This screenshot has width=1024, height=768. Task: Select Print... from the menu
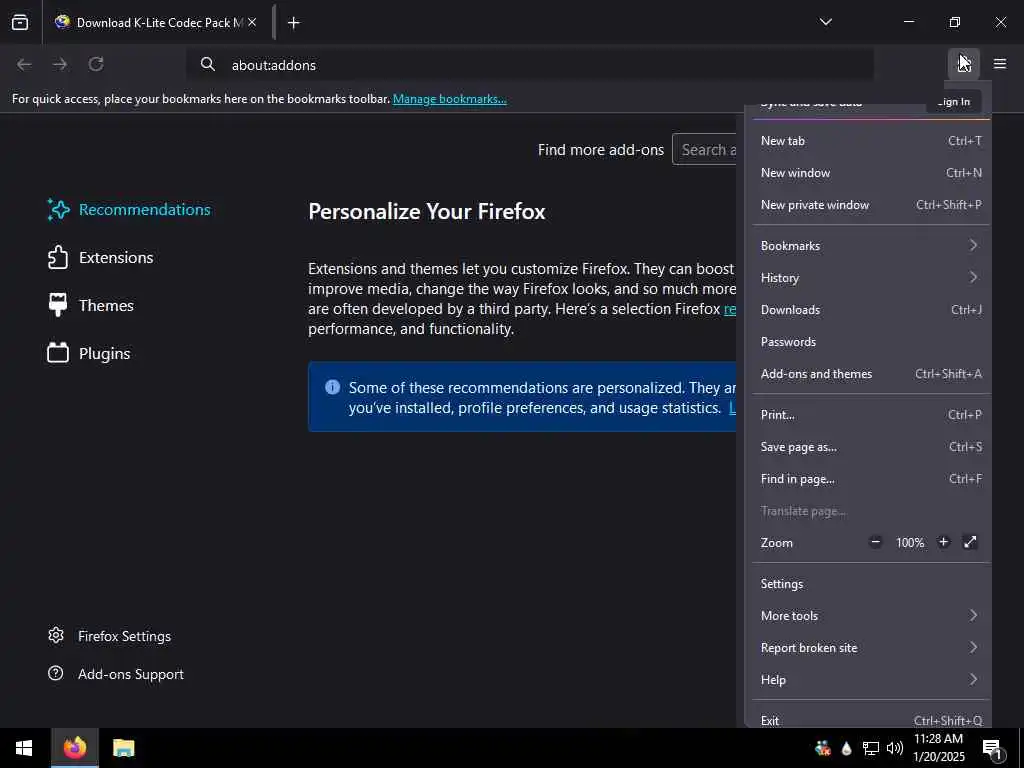point(871,415)
